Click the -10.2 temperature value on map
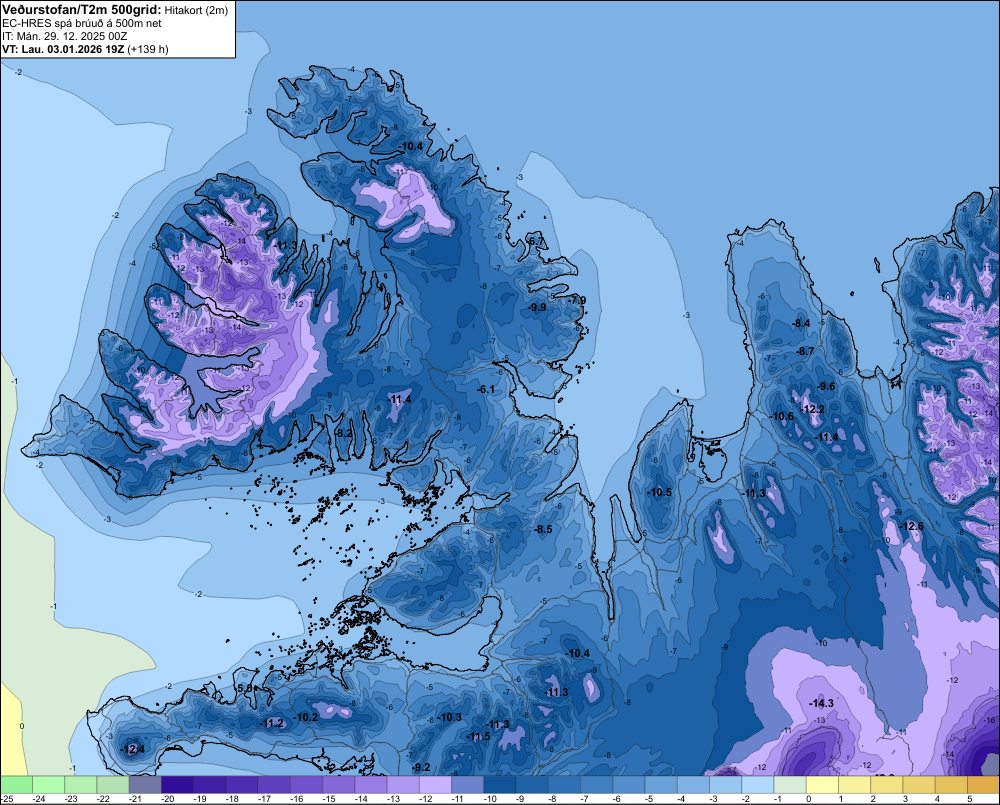The height and width of the screenshot is (805, 1000). [305, 716]
